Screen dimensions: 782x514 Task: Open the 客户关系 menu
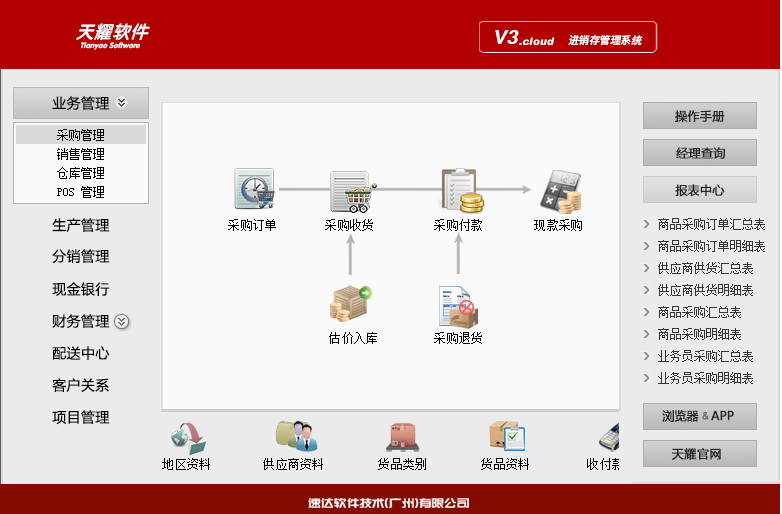[x=81, y=385]
